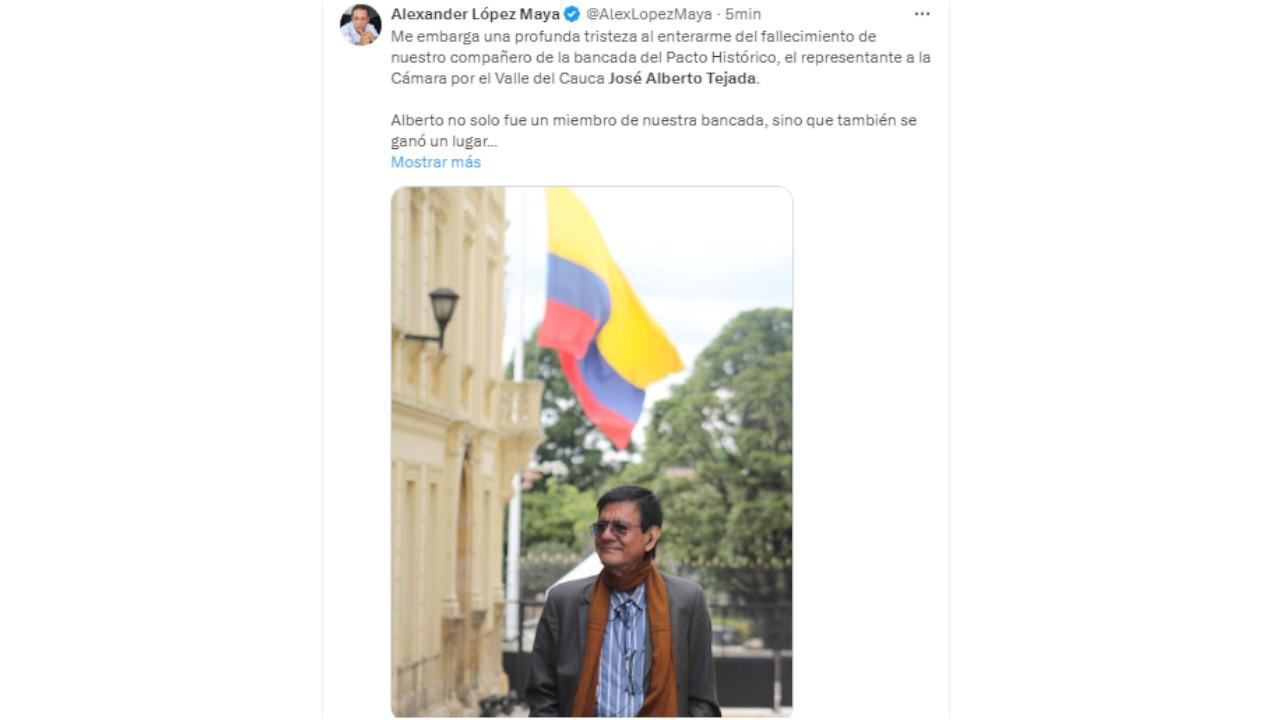Click Alexander López Maya's profile avatar
Viewport: 1280px width, 720px height.
coord(360,24)
